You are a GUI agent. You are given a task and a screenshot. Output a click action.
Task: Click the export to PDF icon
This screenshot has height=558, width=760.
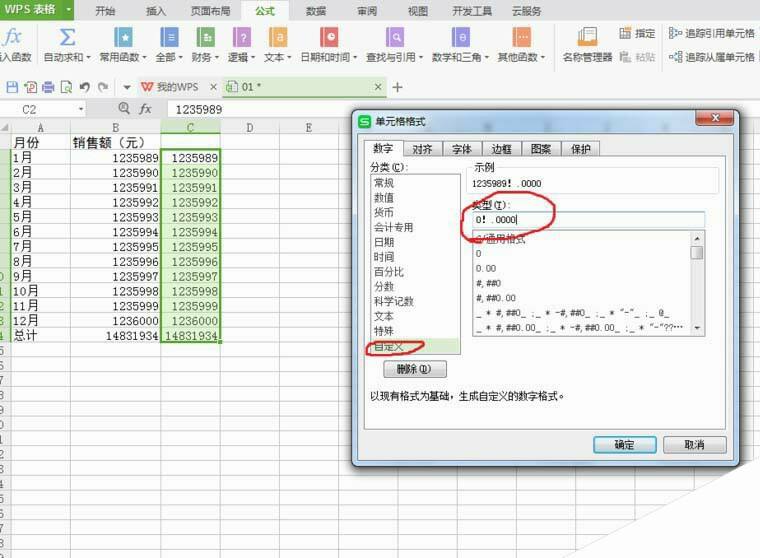pos(31,87)
